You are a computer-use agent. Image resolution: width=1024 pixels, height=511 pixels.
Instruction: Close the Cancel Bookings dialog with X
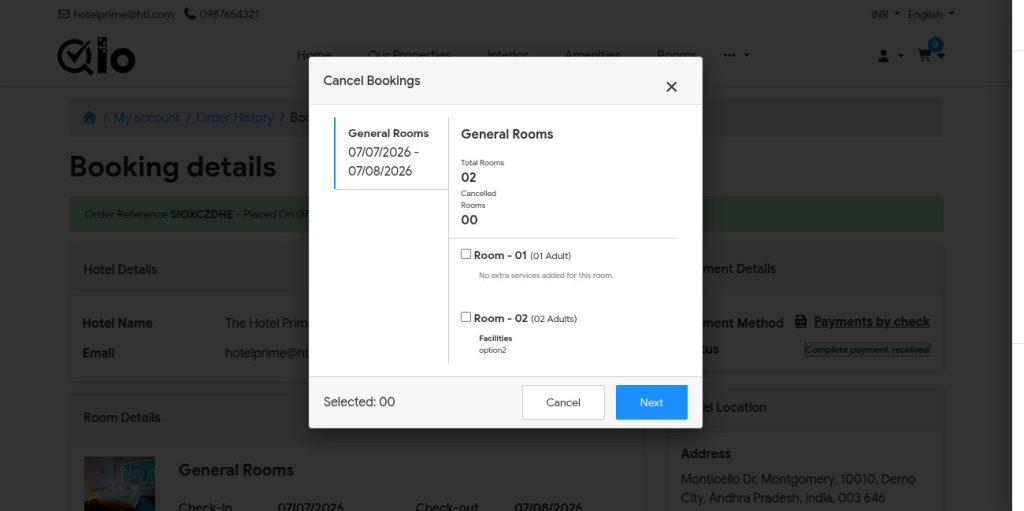(x=671, y=87)
